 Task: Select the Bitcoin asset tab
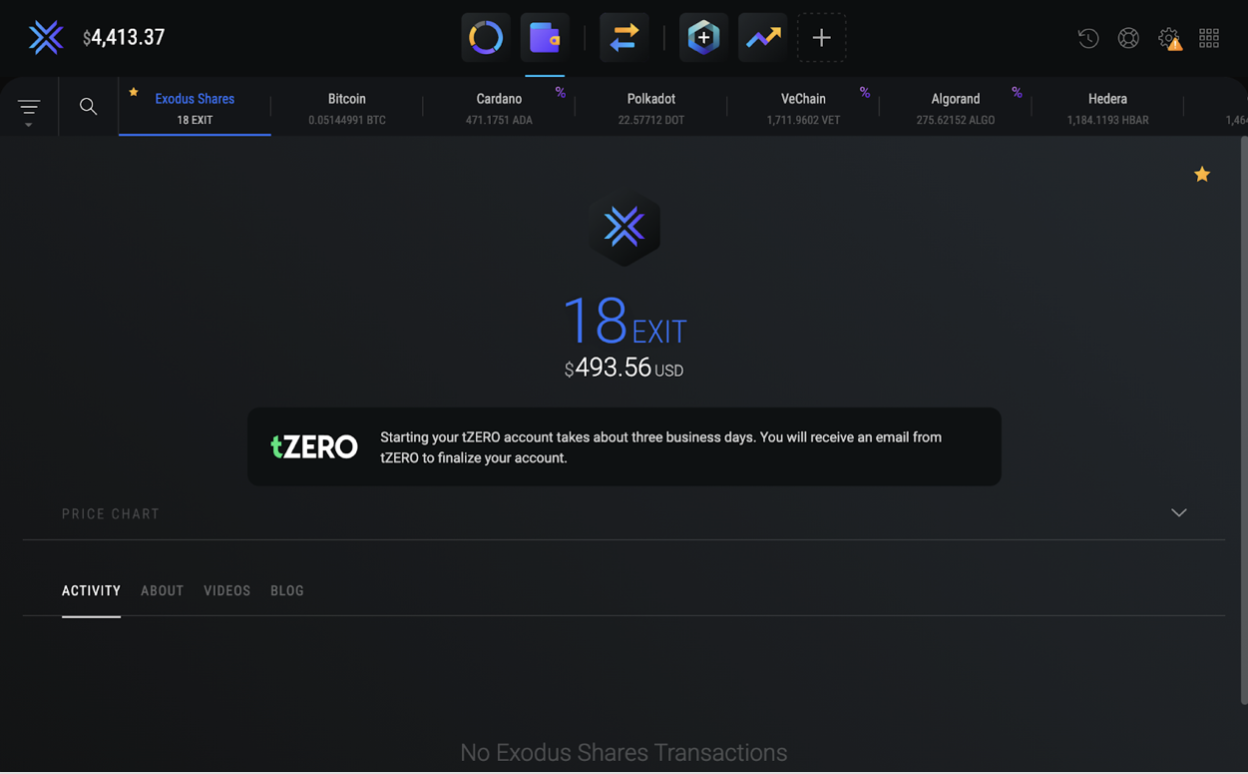(347, 108)
